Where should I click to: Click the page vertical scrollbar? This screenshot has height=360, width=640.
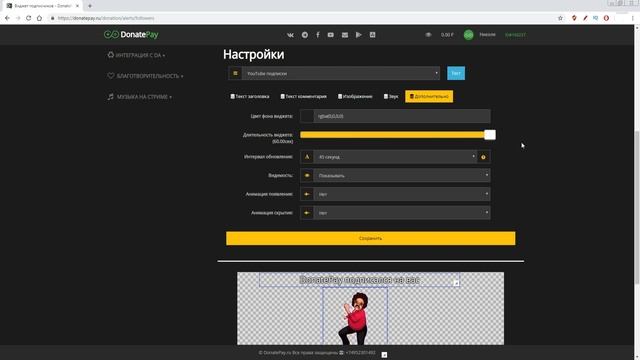tap(637, 208)
